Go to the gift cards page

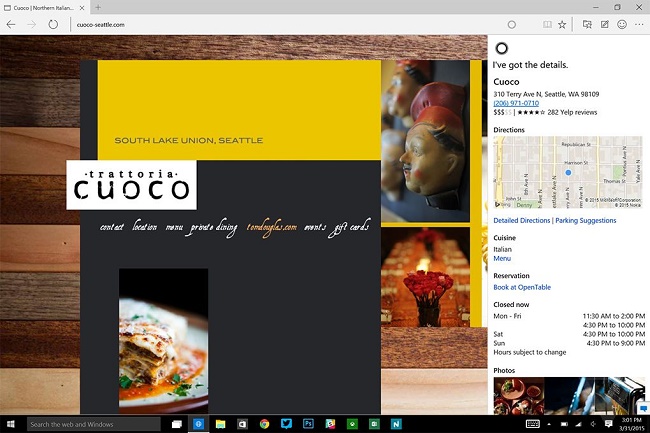click(x=352, y=227)
